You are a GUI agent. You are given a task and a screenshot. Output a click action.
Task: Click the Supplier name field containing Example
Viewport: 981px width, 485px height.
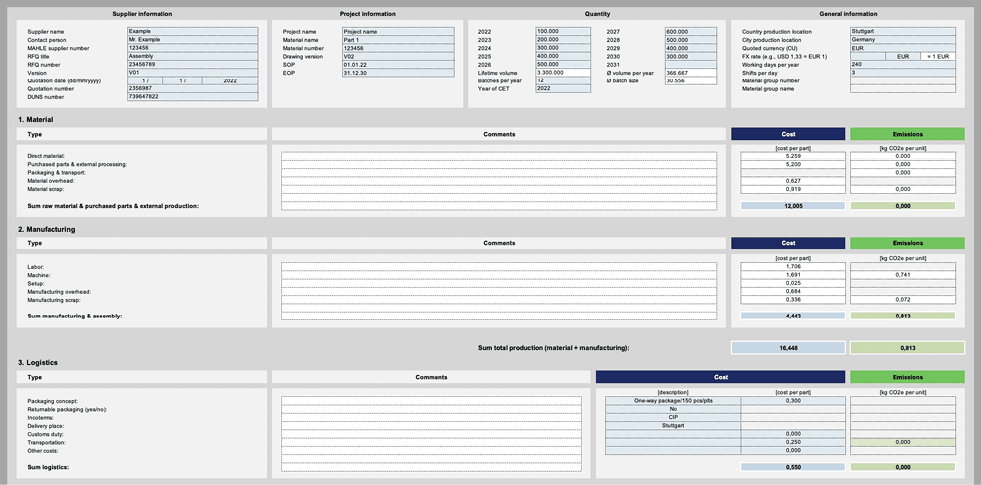(192, 31)
